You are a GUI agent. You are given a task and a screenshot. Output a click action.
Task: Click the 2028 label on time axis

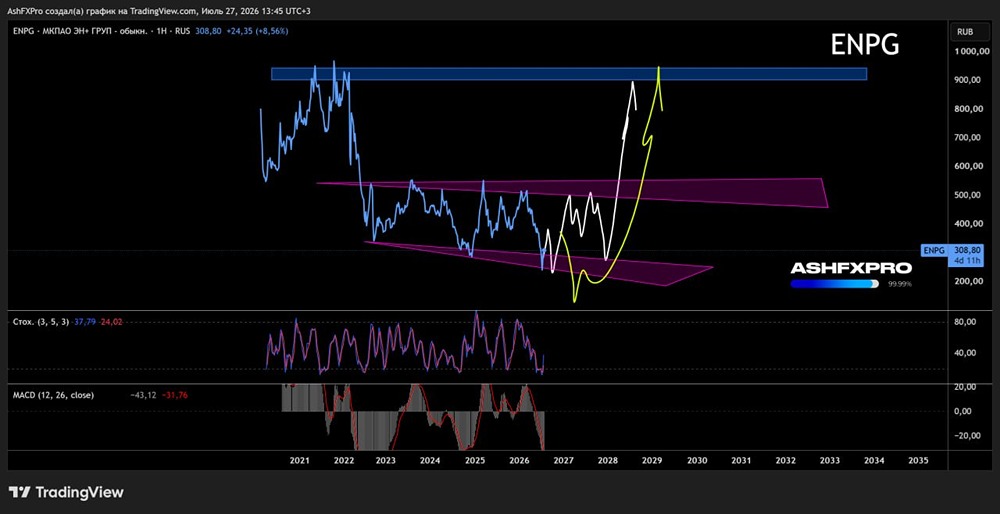click(x=607, y=460)
